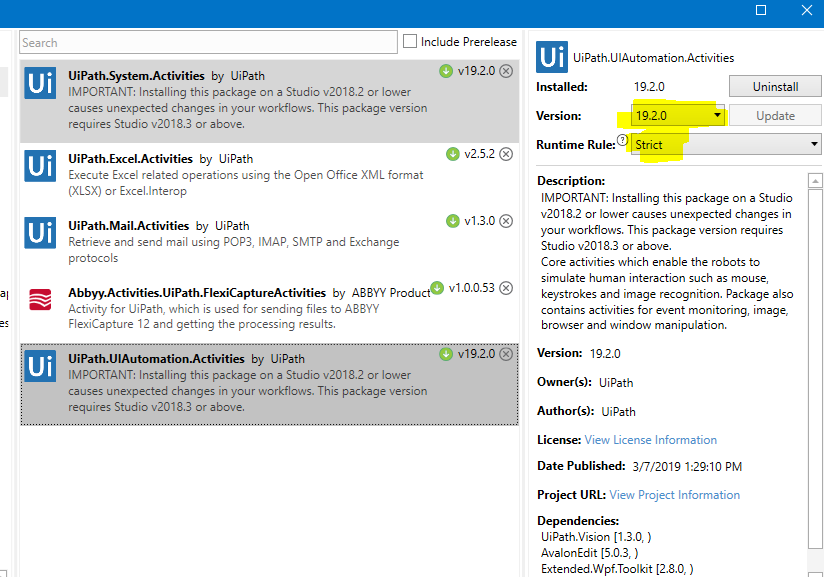
Task: Click the Extended.Wpf.Toolkit [2.8.0, ) dependency
Action: (x=617, y=569)
